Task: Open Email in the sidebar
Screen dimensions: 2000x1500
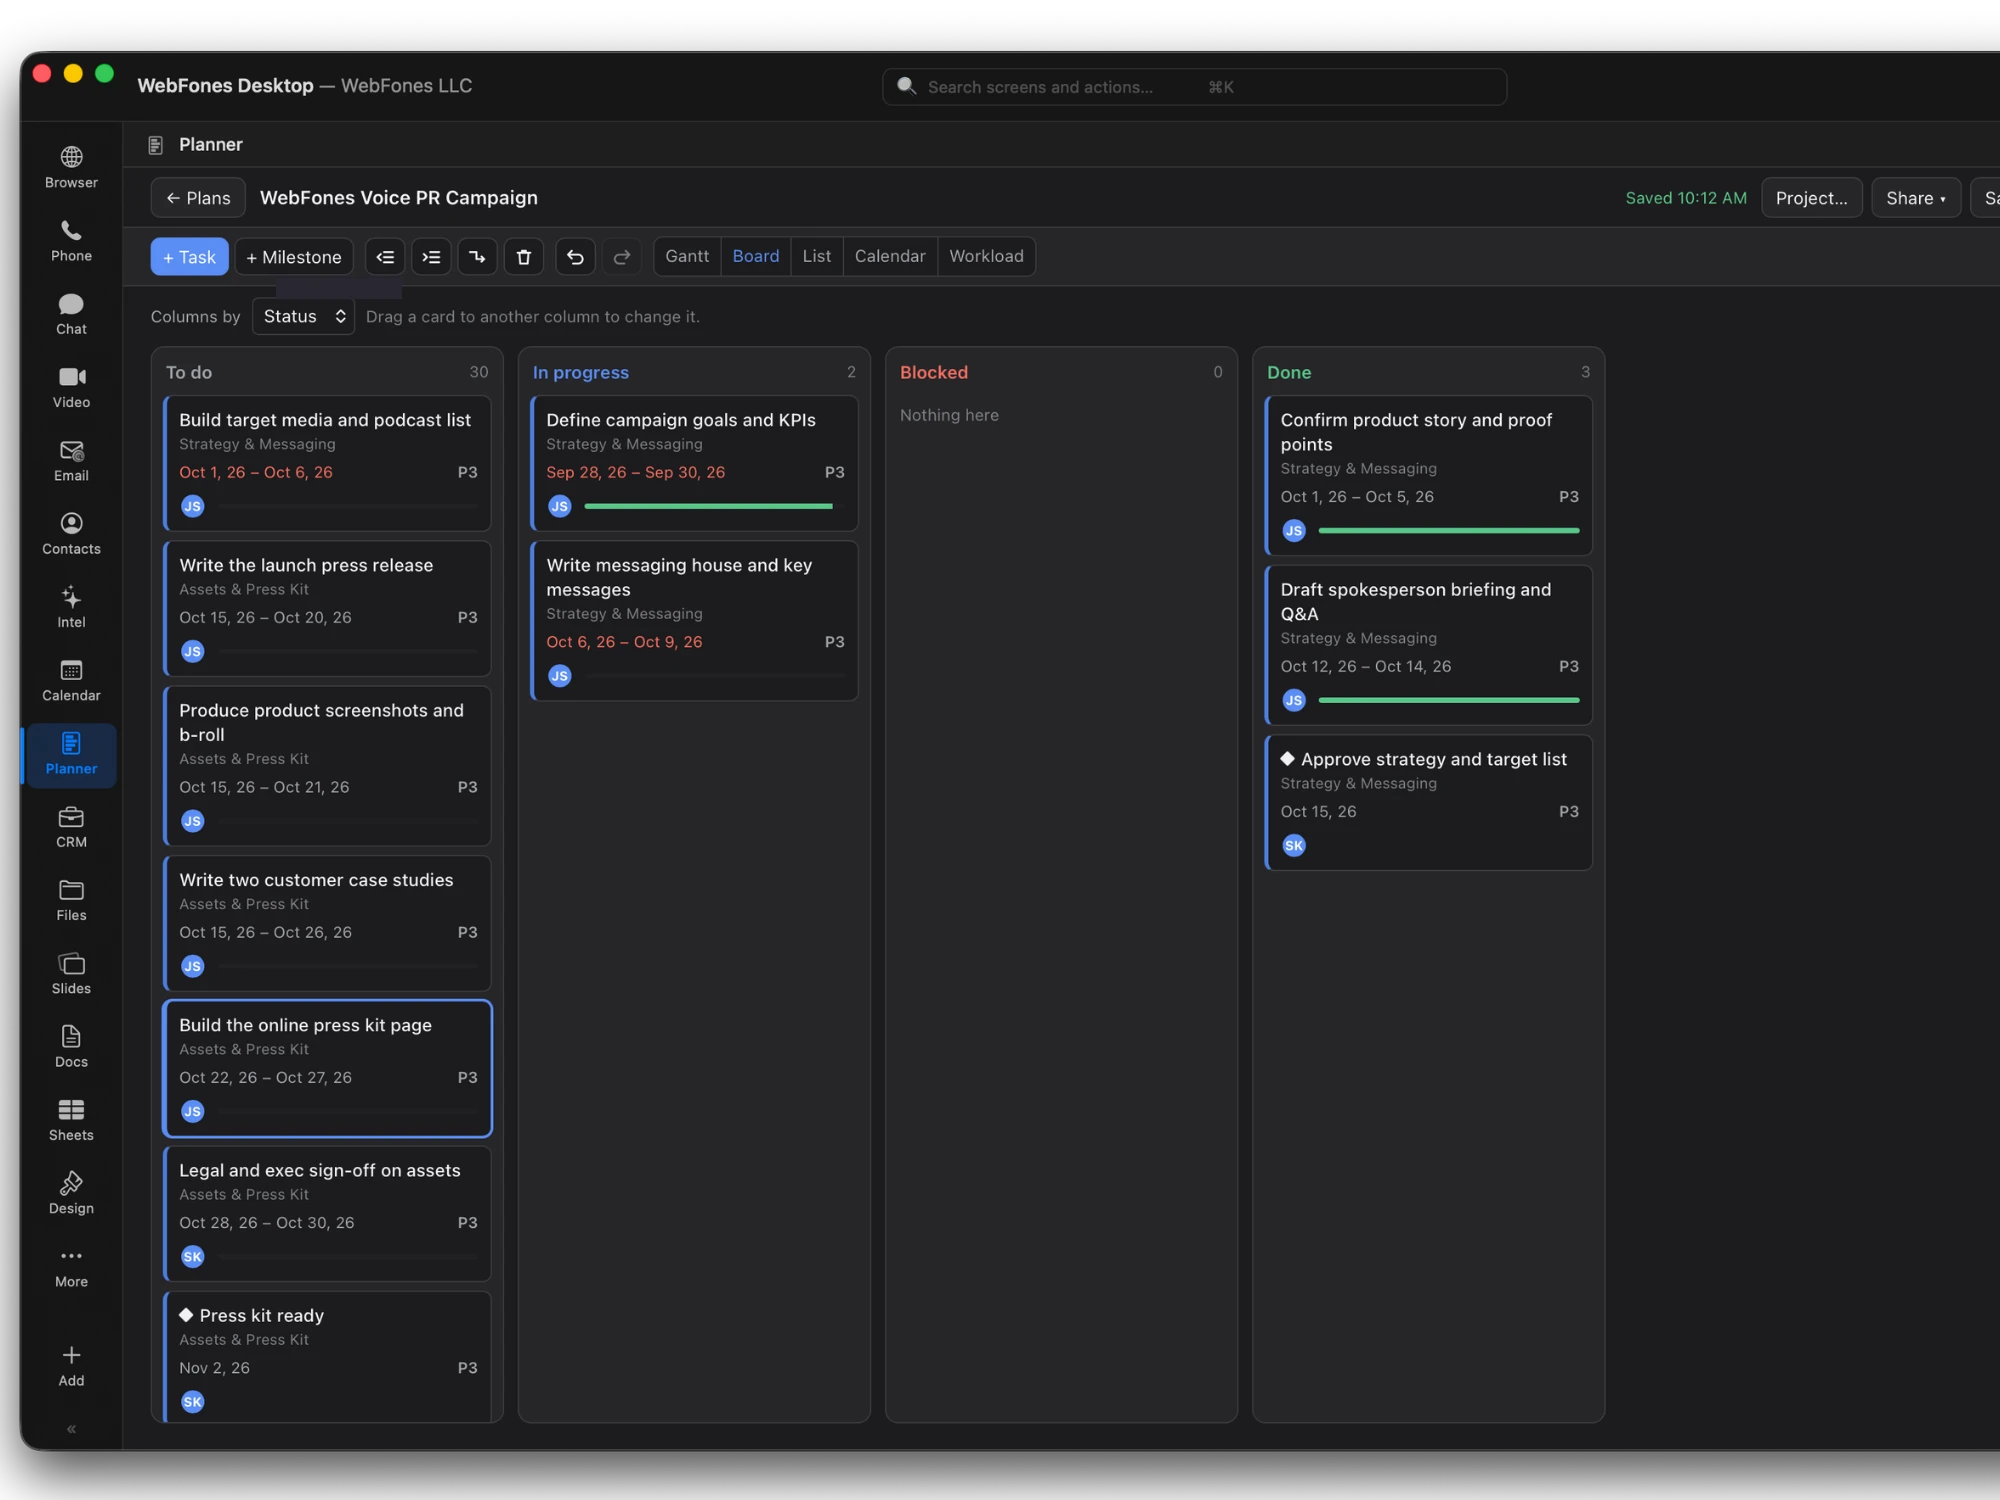Action: pyautogui.click(x=71, y=461)
